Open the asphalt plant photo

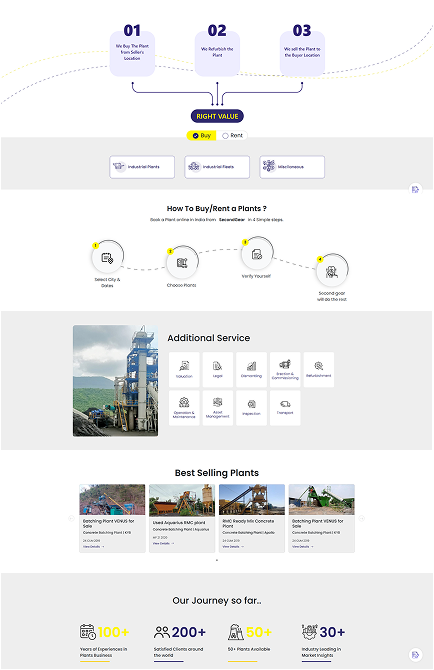pyautogui.click(x=115, y=381)
